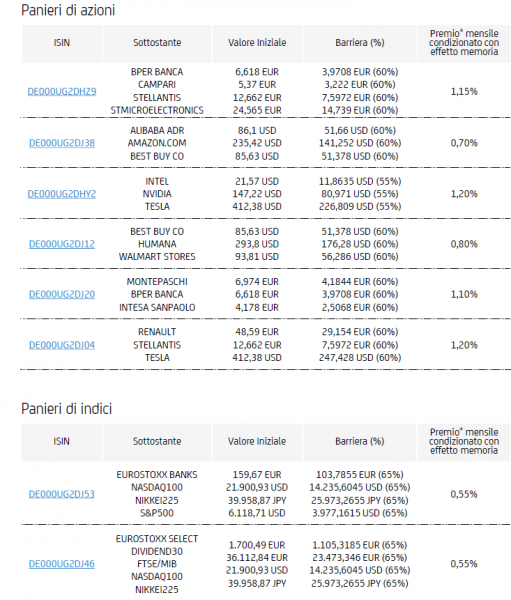Select the STMICROELECTRONICS underlying cell

click(157, 111)
